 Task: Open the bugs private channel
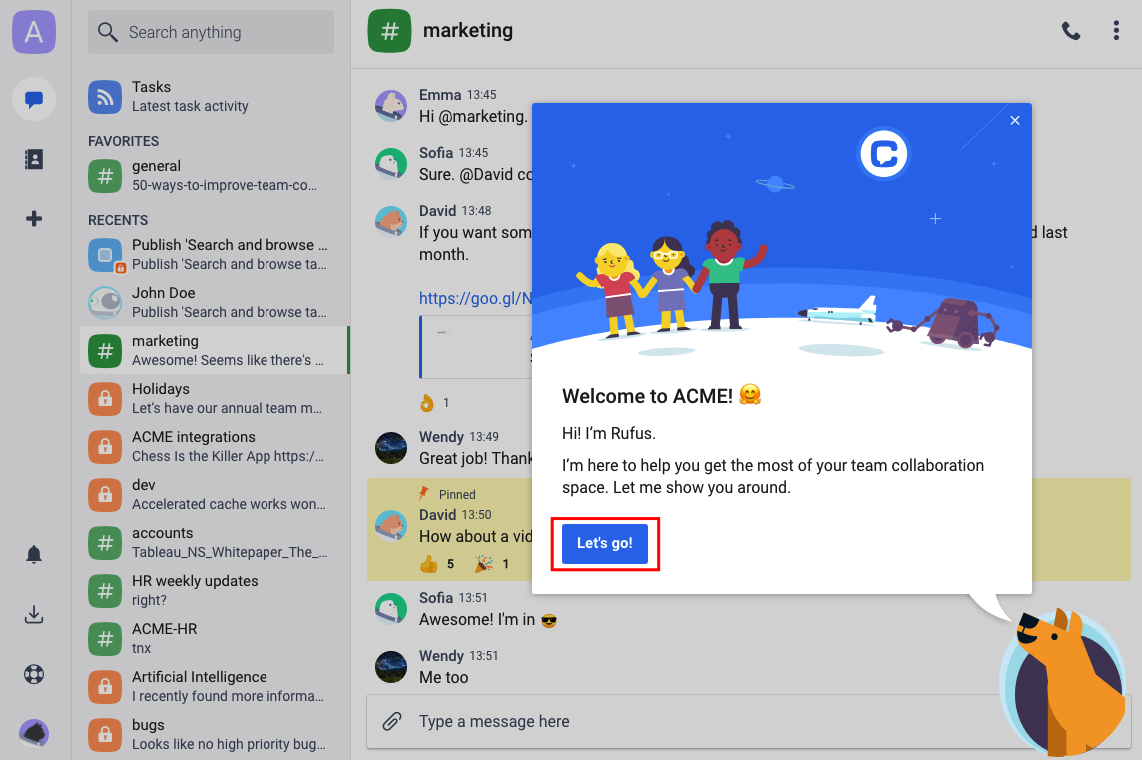[x=215, y=735]
